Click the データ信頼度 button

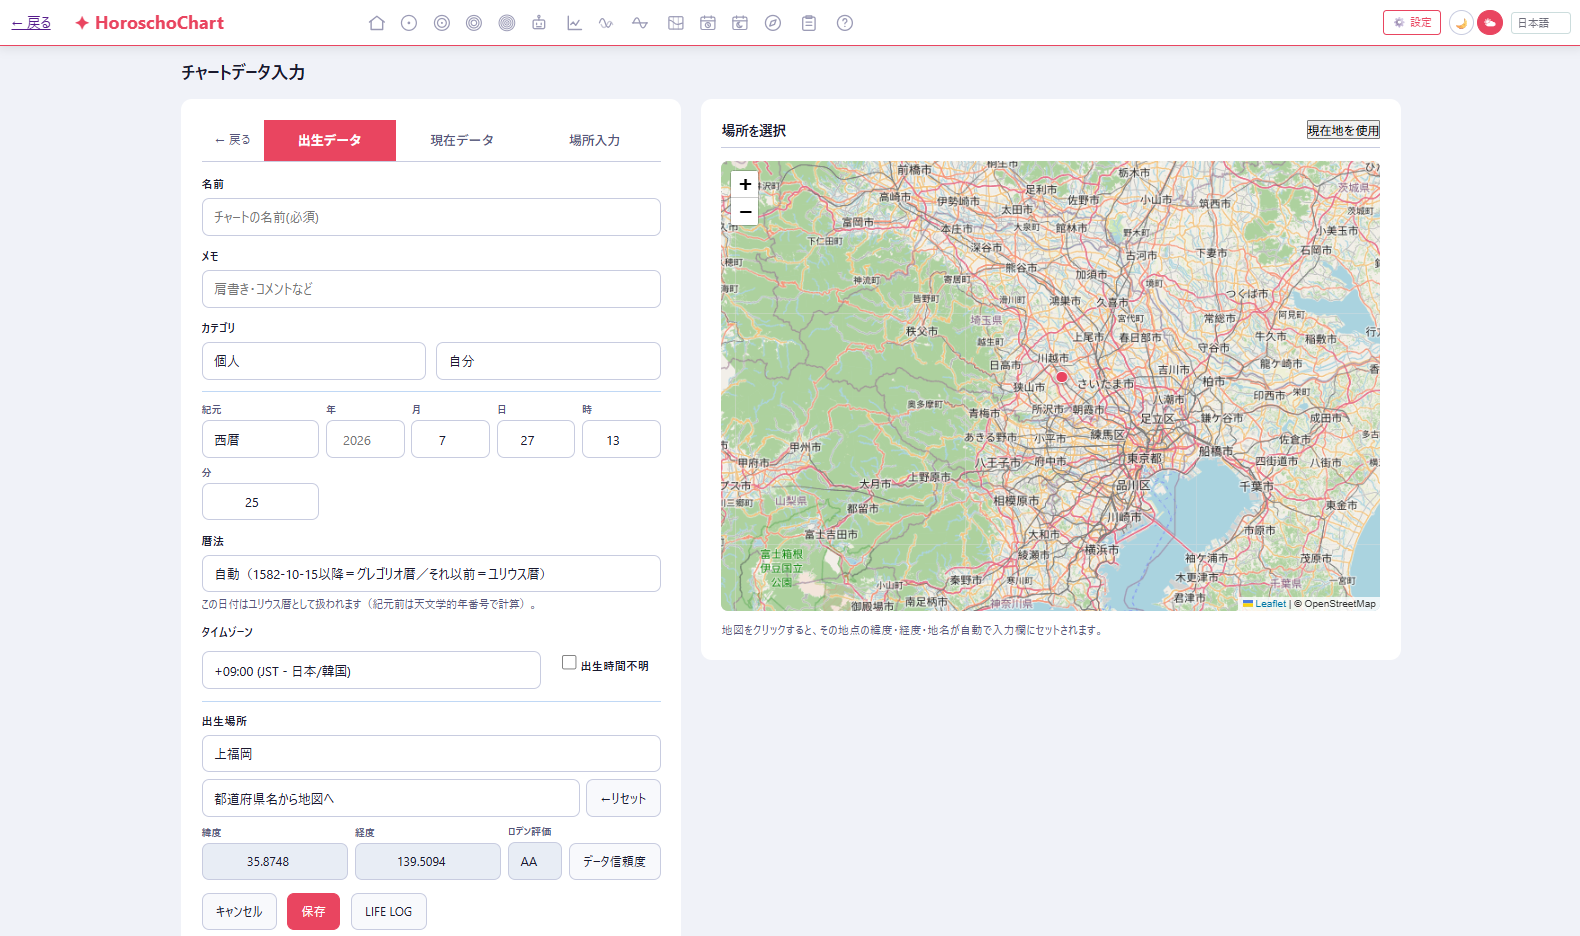tap(615, 861)
